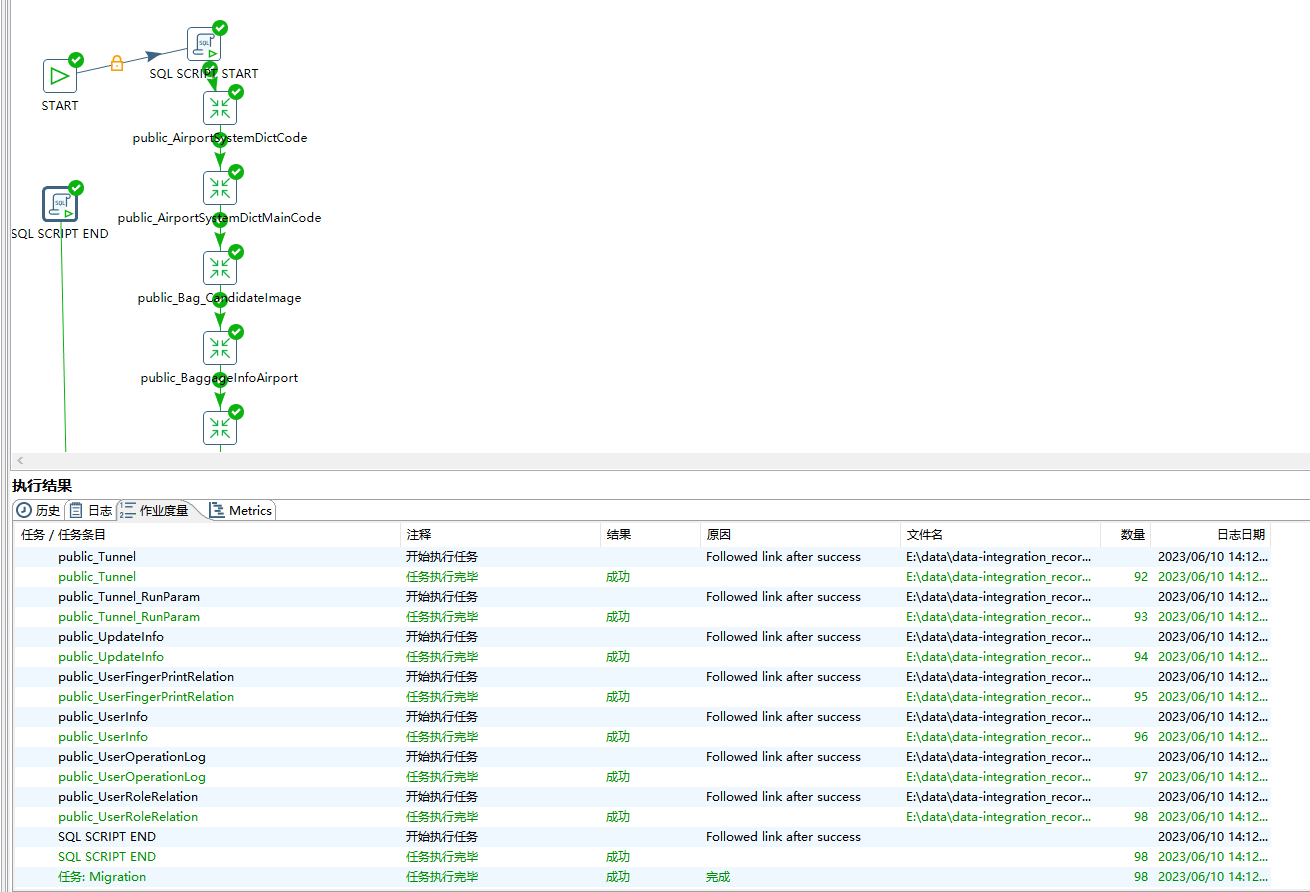
Task: Click the public_AirportSystemDictMainCode transformation icon
Action: [x=220, y=188]
